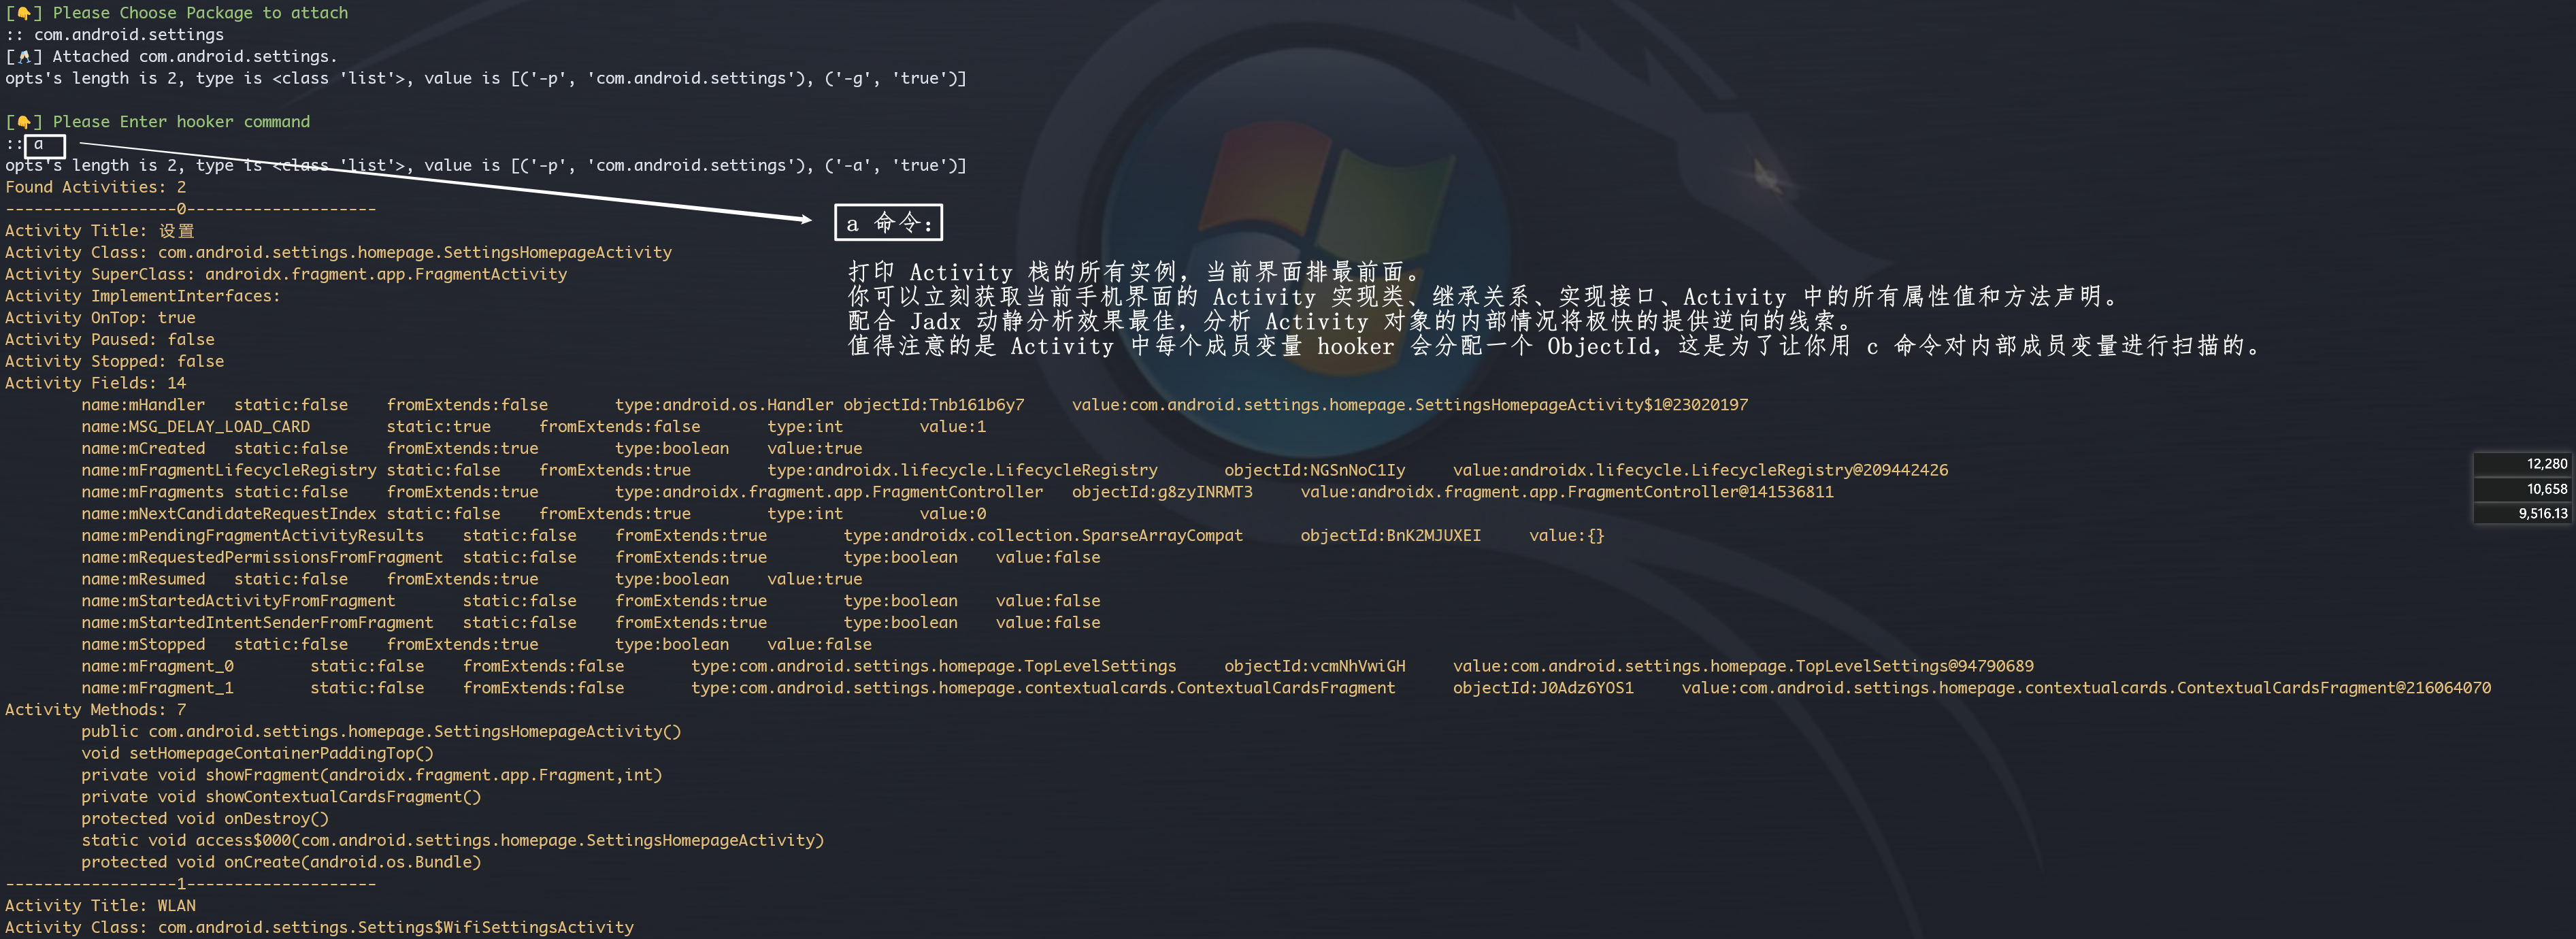Click the 'type:androidx.collection.SparseArrayCompat' text
Image resolution: width=2576 pixels, height=939 pixels.
(1043, 536)
